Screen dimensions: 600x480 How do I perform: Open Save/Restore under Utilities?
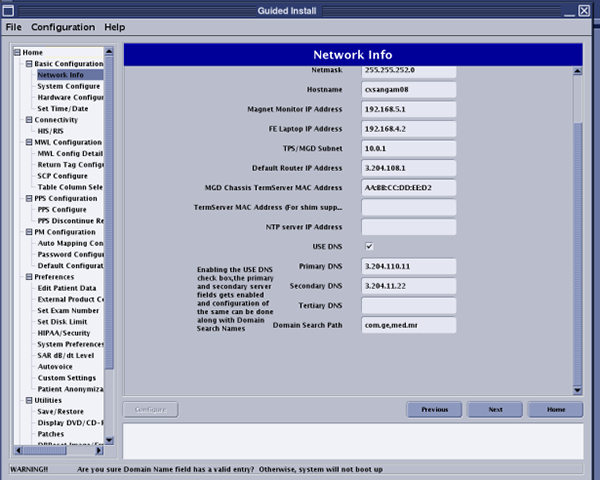[x=60, y=411]
